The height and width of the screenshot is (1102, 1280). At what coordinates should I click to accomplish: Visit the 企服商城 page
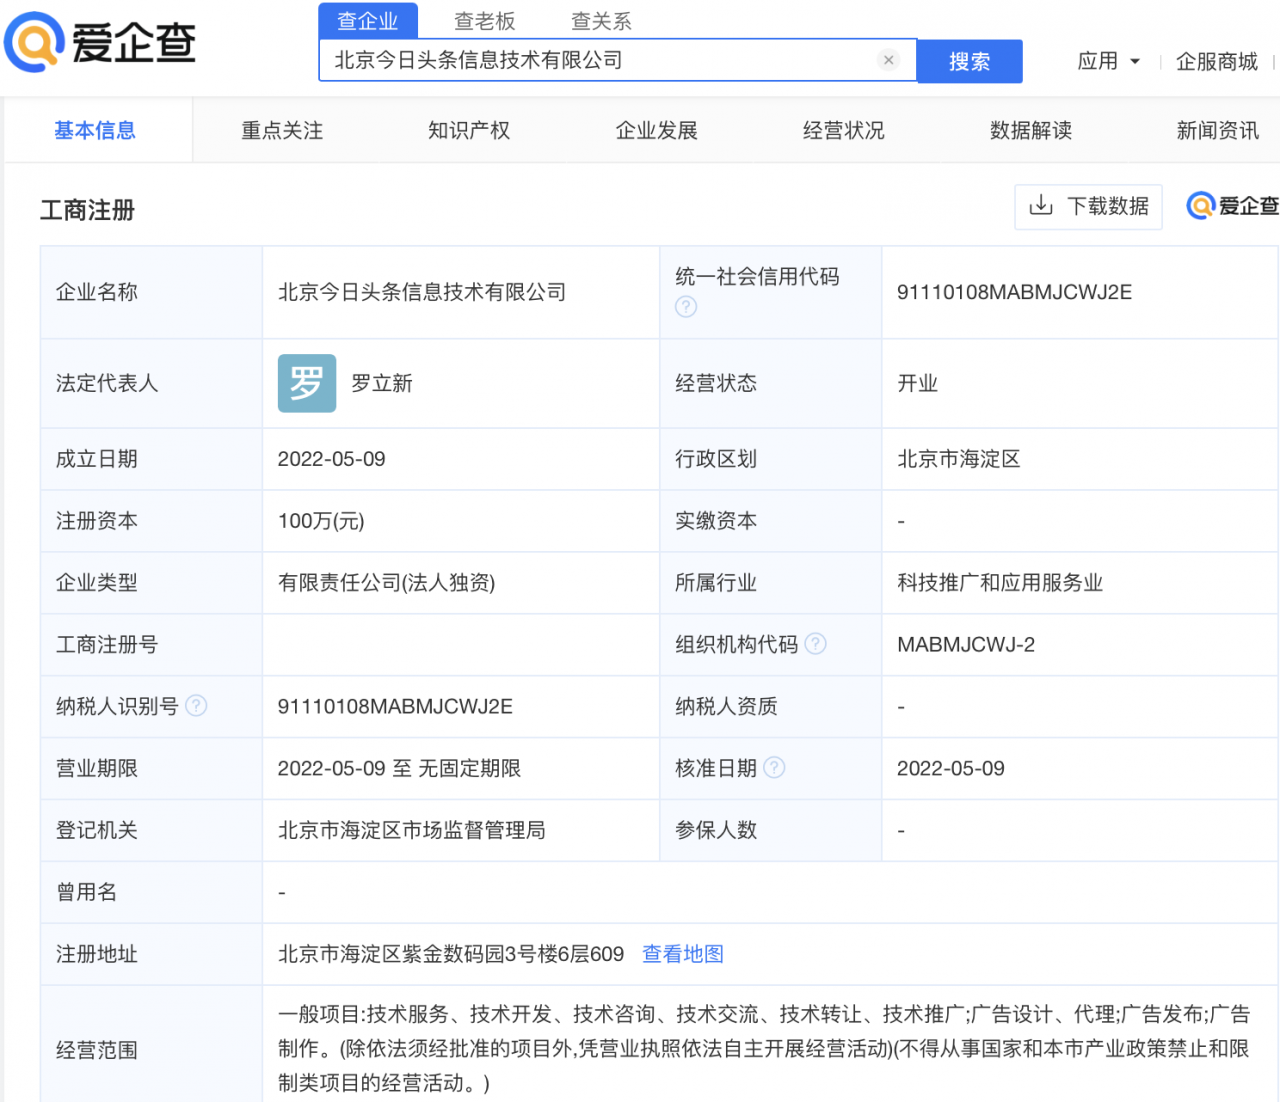pyautogui.click(x=1216, y=60)
